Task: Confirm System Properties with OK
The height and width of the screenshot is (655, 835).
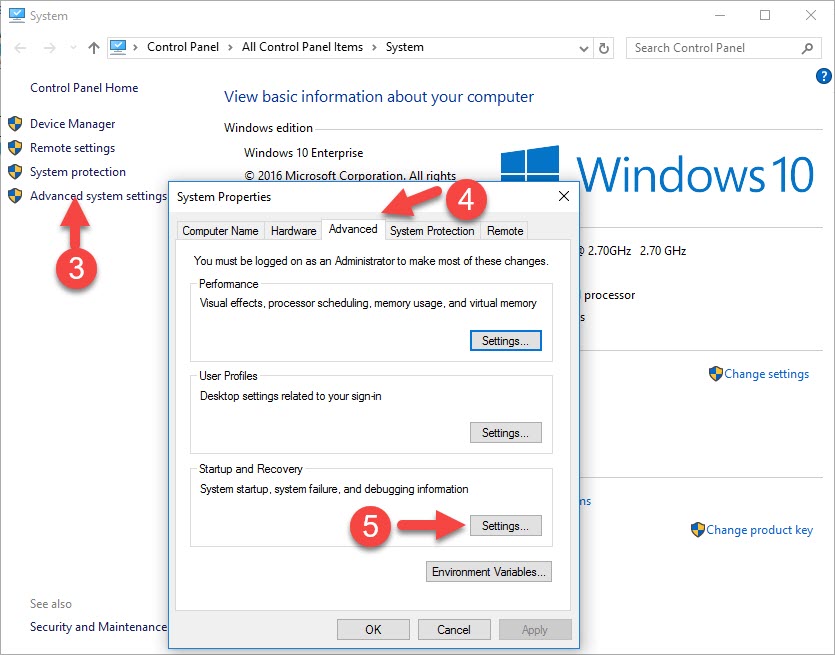Action: pos(373,629)
